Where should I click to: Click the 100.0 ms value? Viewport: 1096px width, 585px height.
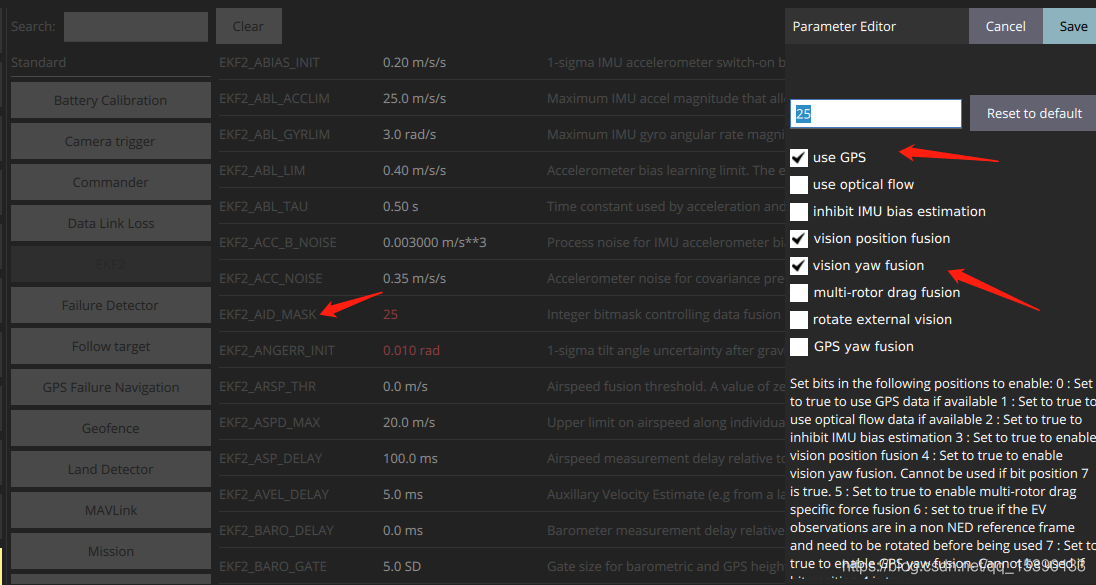click(x=410, y=458)
